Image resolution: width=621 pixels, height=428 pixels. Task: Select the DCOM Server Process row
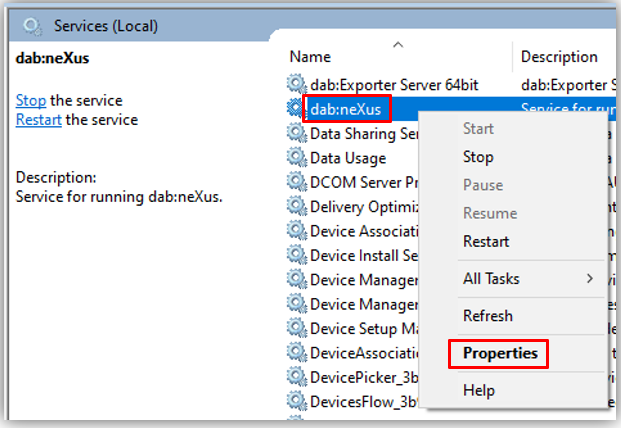coord(364,182)
